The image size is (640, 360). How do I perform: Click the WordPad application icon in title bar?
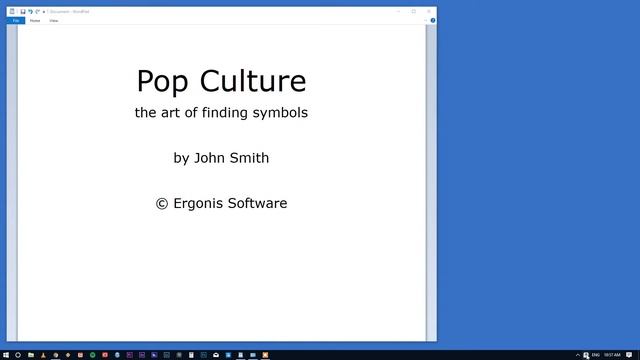(x=12, y=11)
